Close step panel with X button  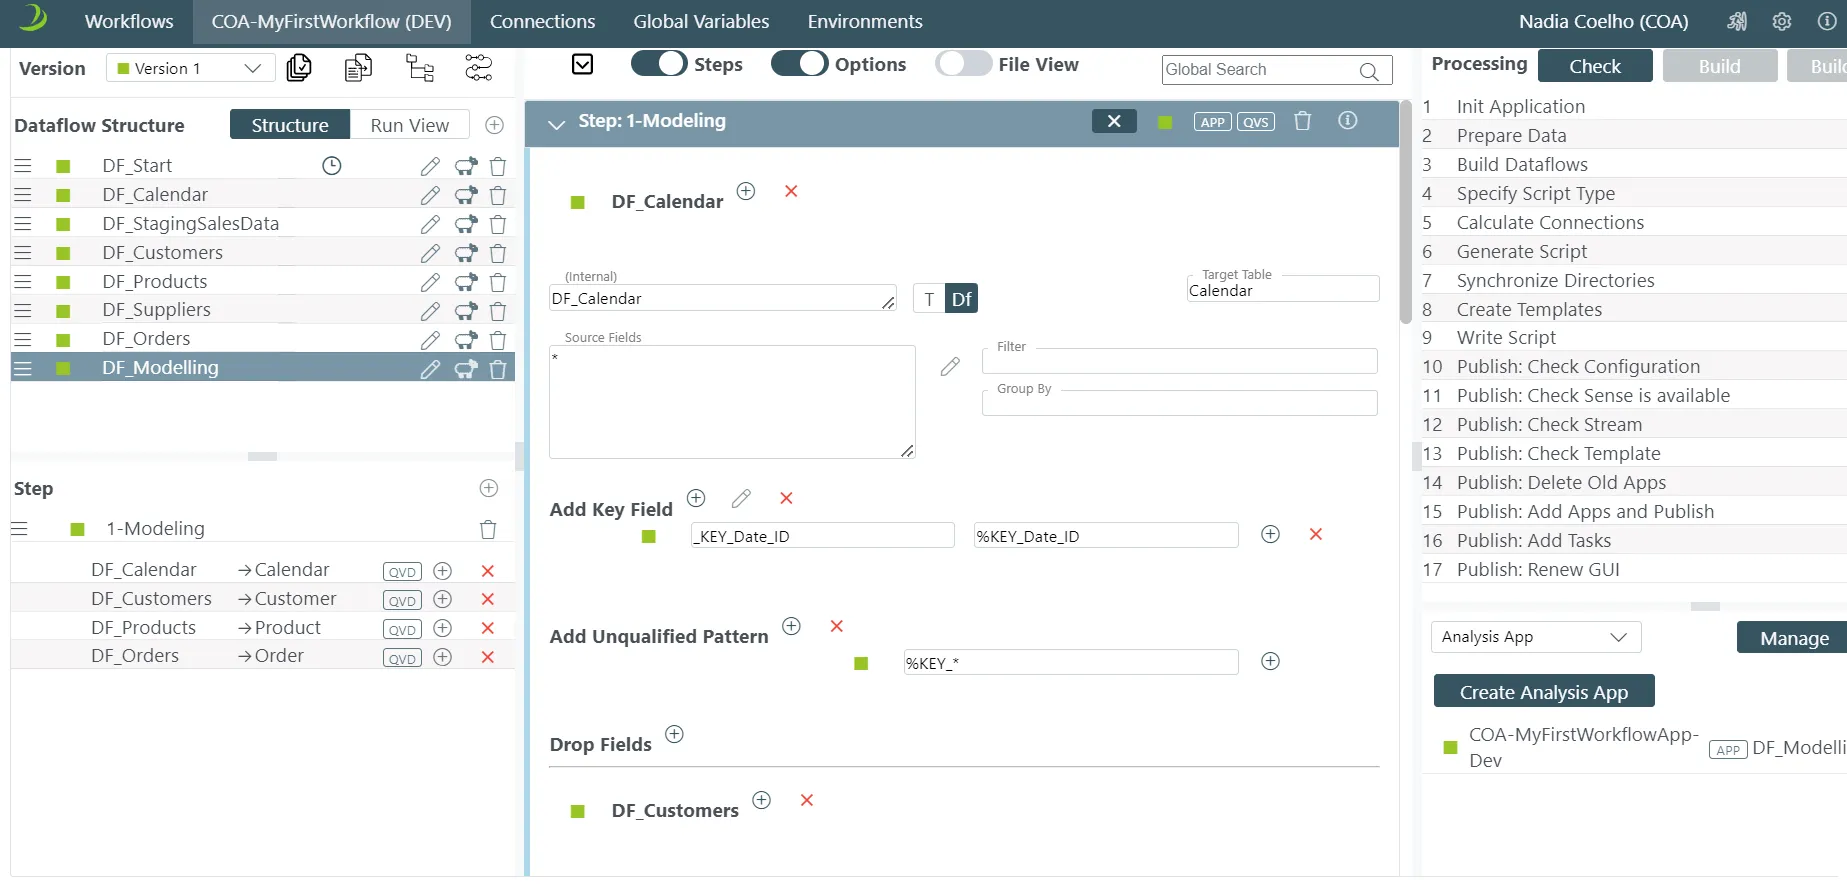(x=1114, y=121)
